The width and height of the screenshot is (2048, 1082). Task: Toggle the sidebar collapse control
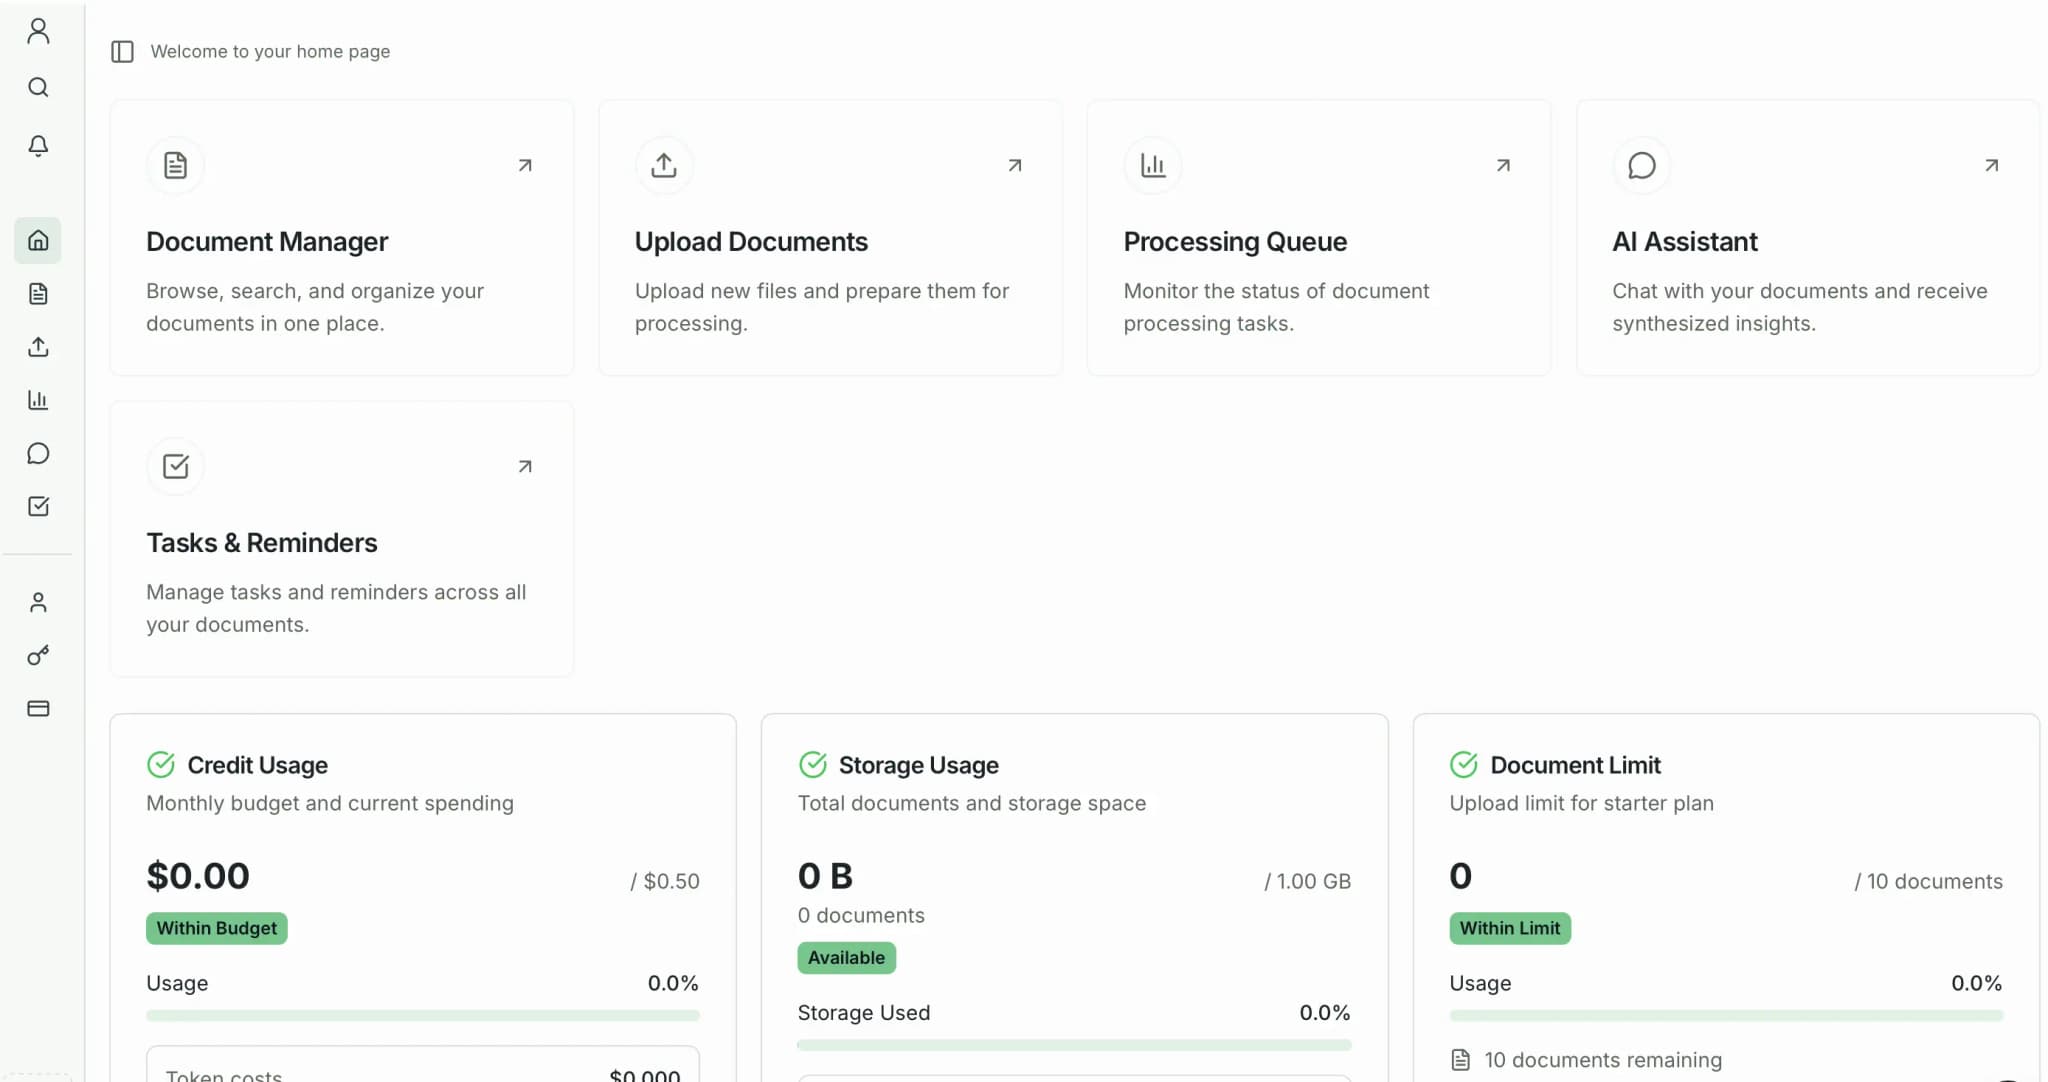tap(122, 51)
